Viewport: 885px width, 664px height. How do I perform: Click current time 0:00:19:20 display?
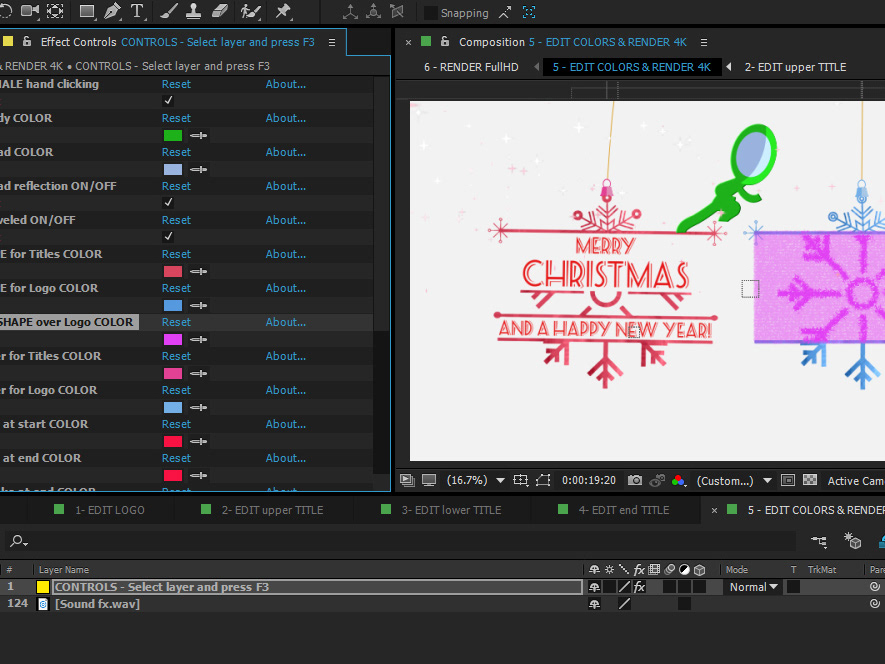click(589, 480)
